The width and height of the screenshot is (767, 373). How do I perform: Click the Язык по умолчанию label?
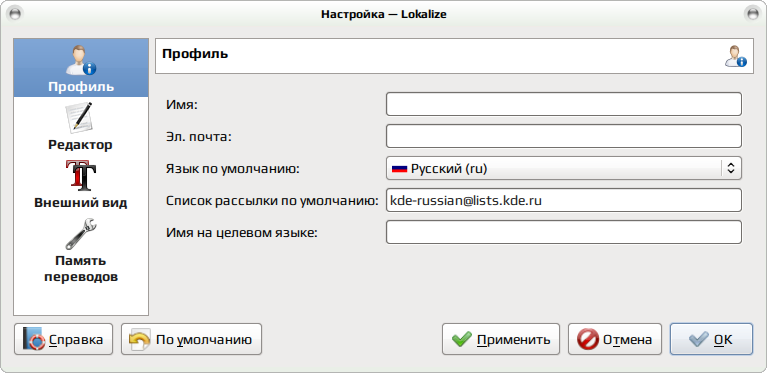(x=233, y=169)
